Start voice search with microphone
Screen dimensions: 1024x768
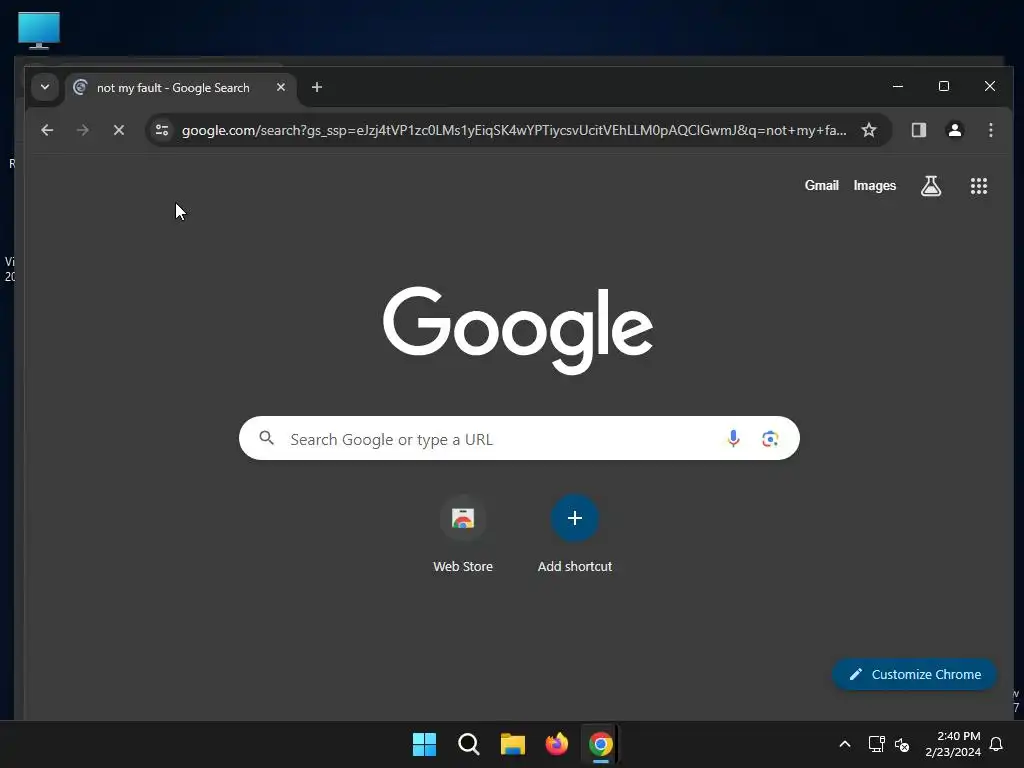tap(733, 438)
